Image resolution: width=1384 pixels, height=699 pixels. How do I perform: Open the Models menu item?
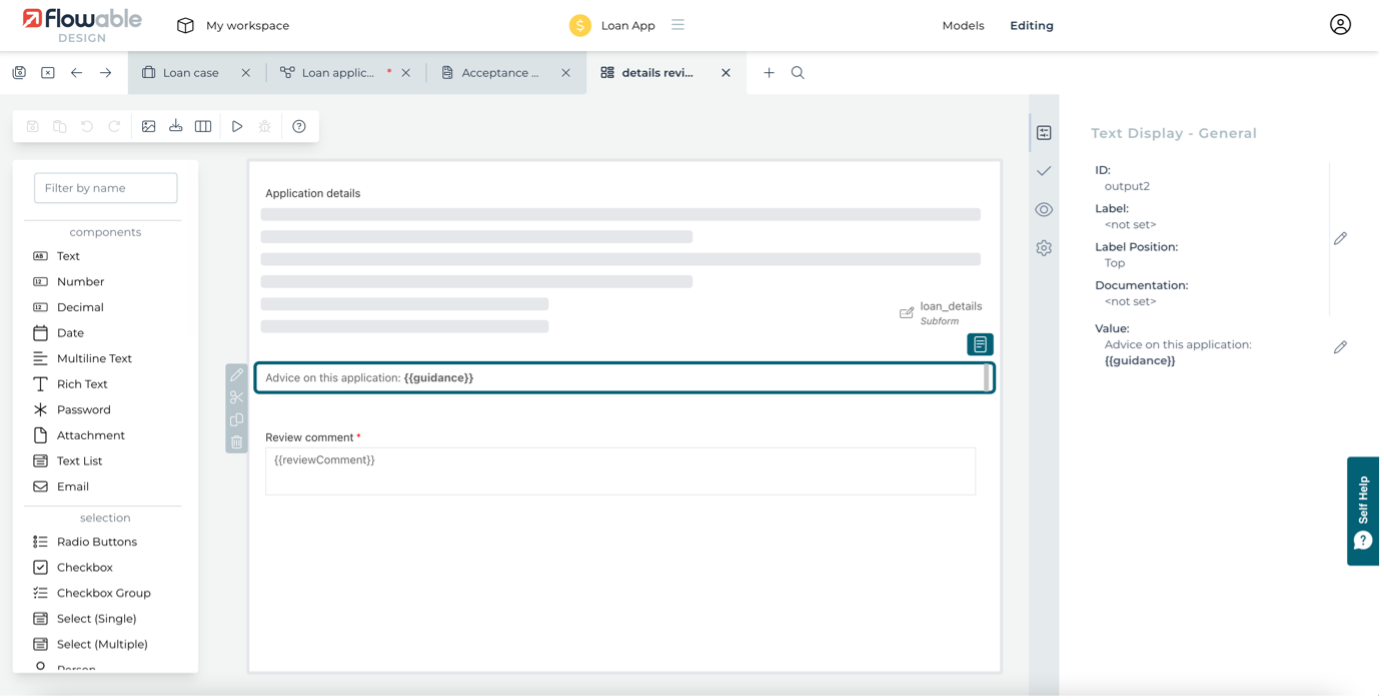(x=963, y=26)
